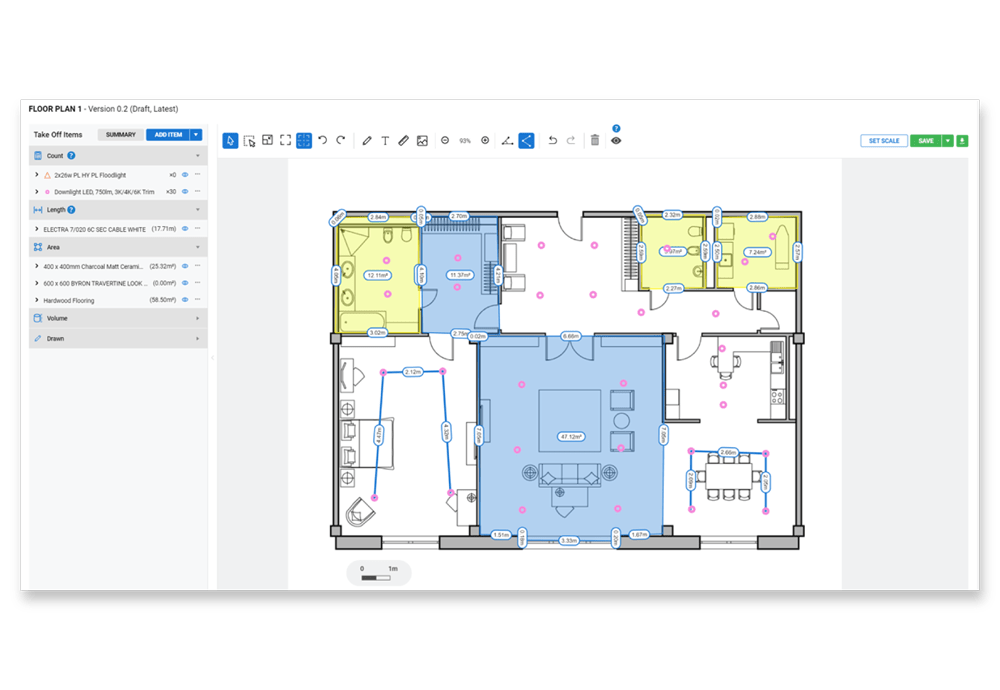The width and height of the screenshot is (1000, 690).
Task: Choose the freehand pencil draw tool
Action: (x=367, y=140)
